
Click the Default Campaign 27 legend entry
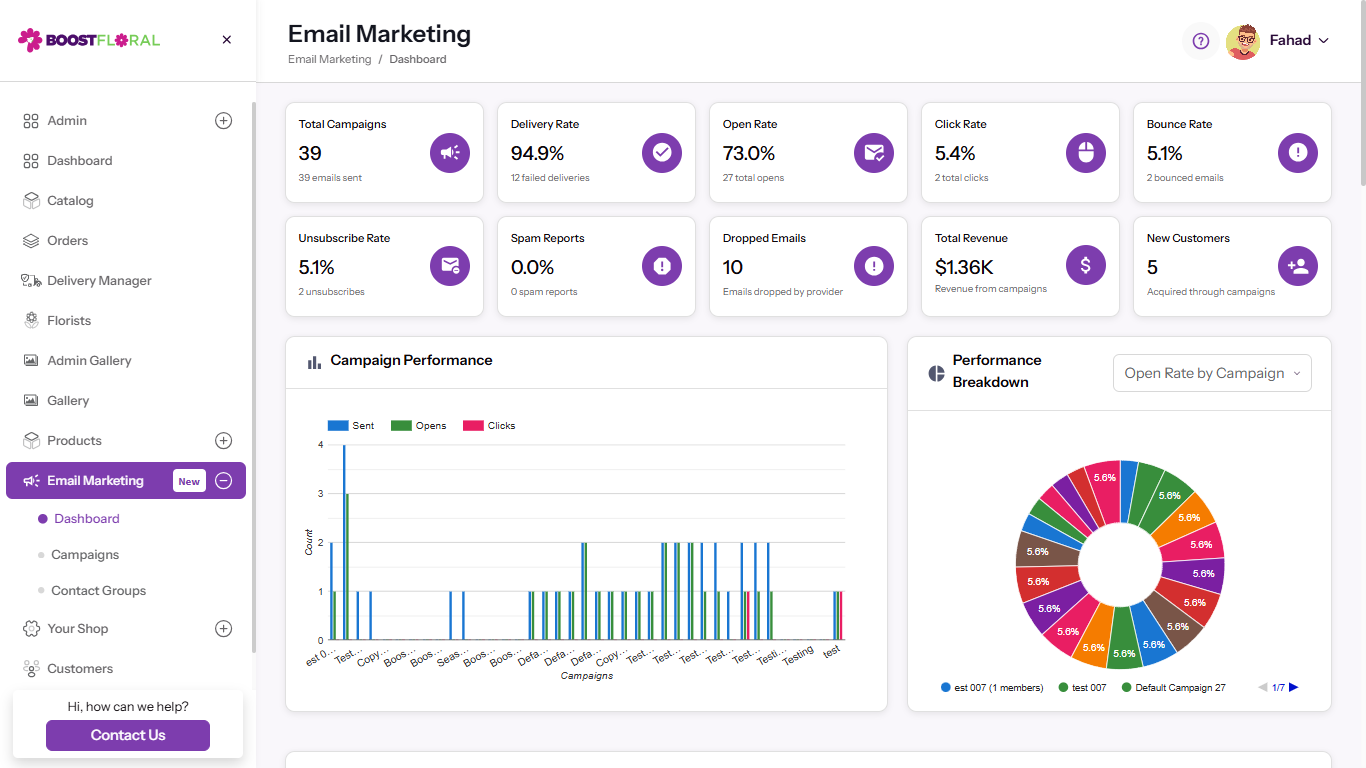click(x=1174, y=688)
